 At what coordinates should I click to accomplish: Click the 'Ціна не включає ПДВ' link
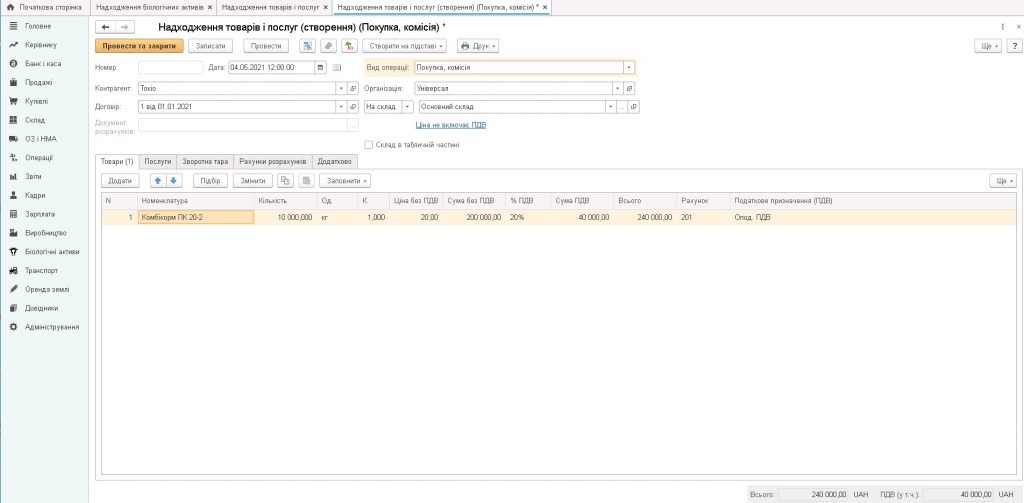coord(450,125)
